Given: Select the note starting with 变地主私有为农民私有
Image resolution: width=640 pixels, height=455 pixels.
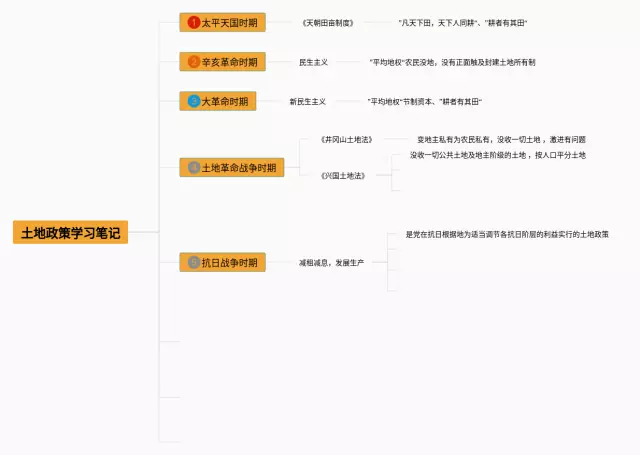Looking at the screenshot, I should tap(501, 139).
